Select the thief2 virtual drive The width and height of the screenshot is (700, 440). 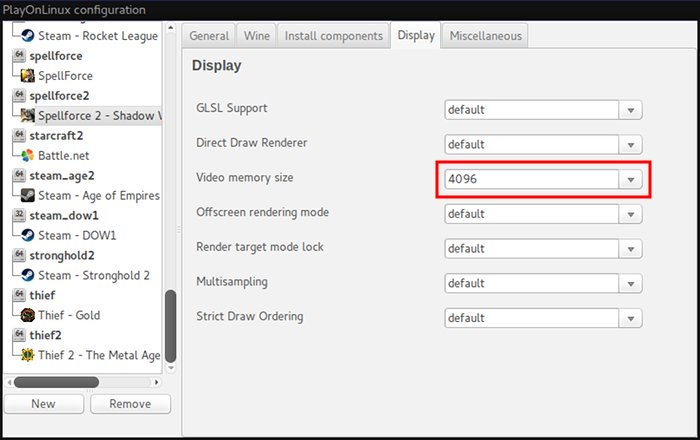point(46,335)
